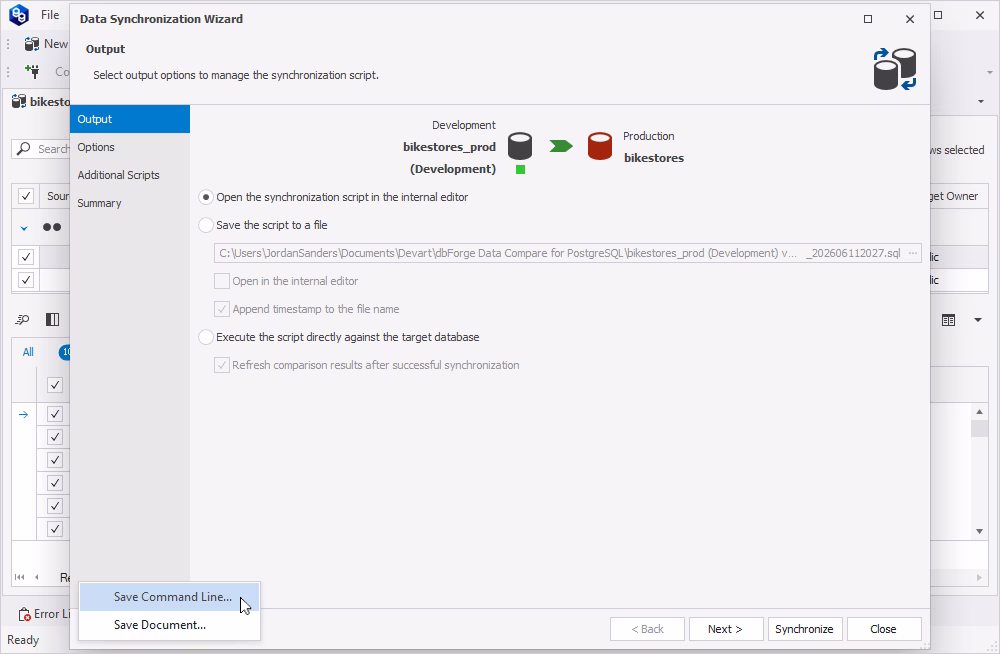The image size is (1000, 654).
Task: Toggle the first object row checkbox under the group
Action: tap(26, 257)
